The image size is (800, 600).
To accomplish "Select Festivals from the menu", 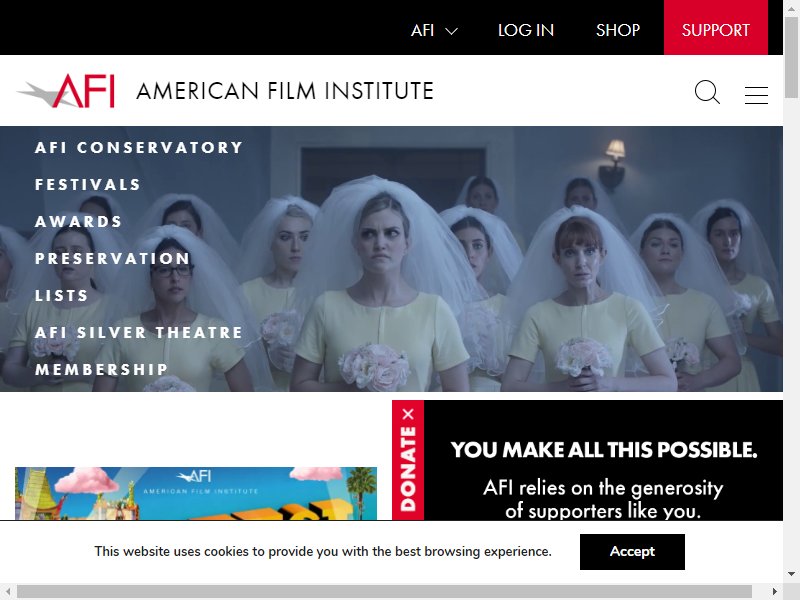I will [88, 184].
